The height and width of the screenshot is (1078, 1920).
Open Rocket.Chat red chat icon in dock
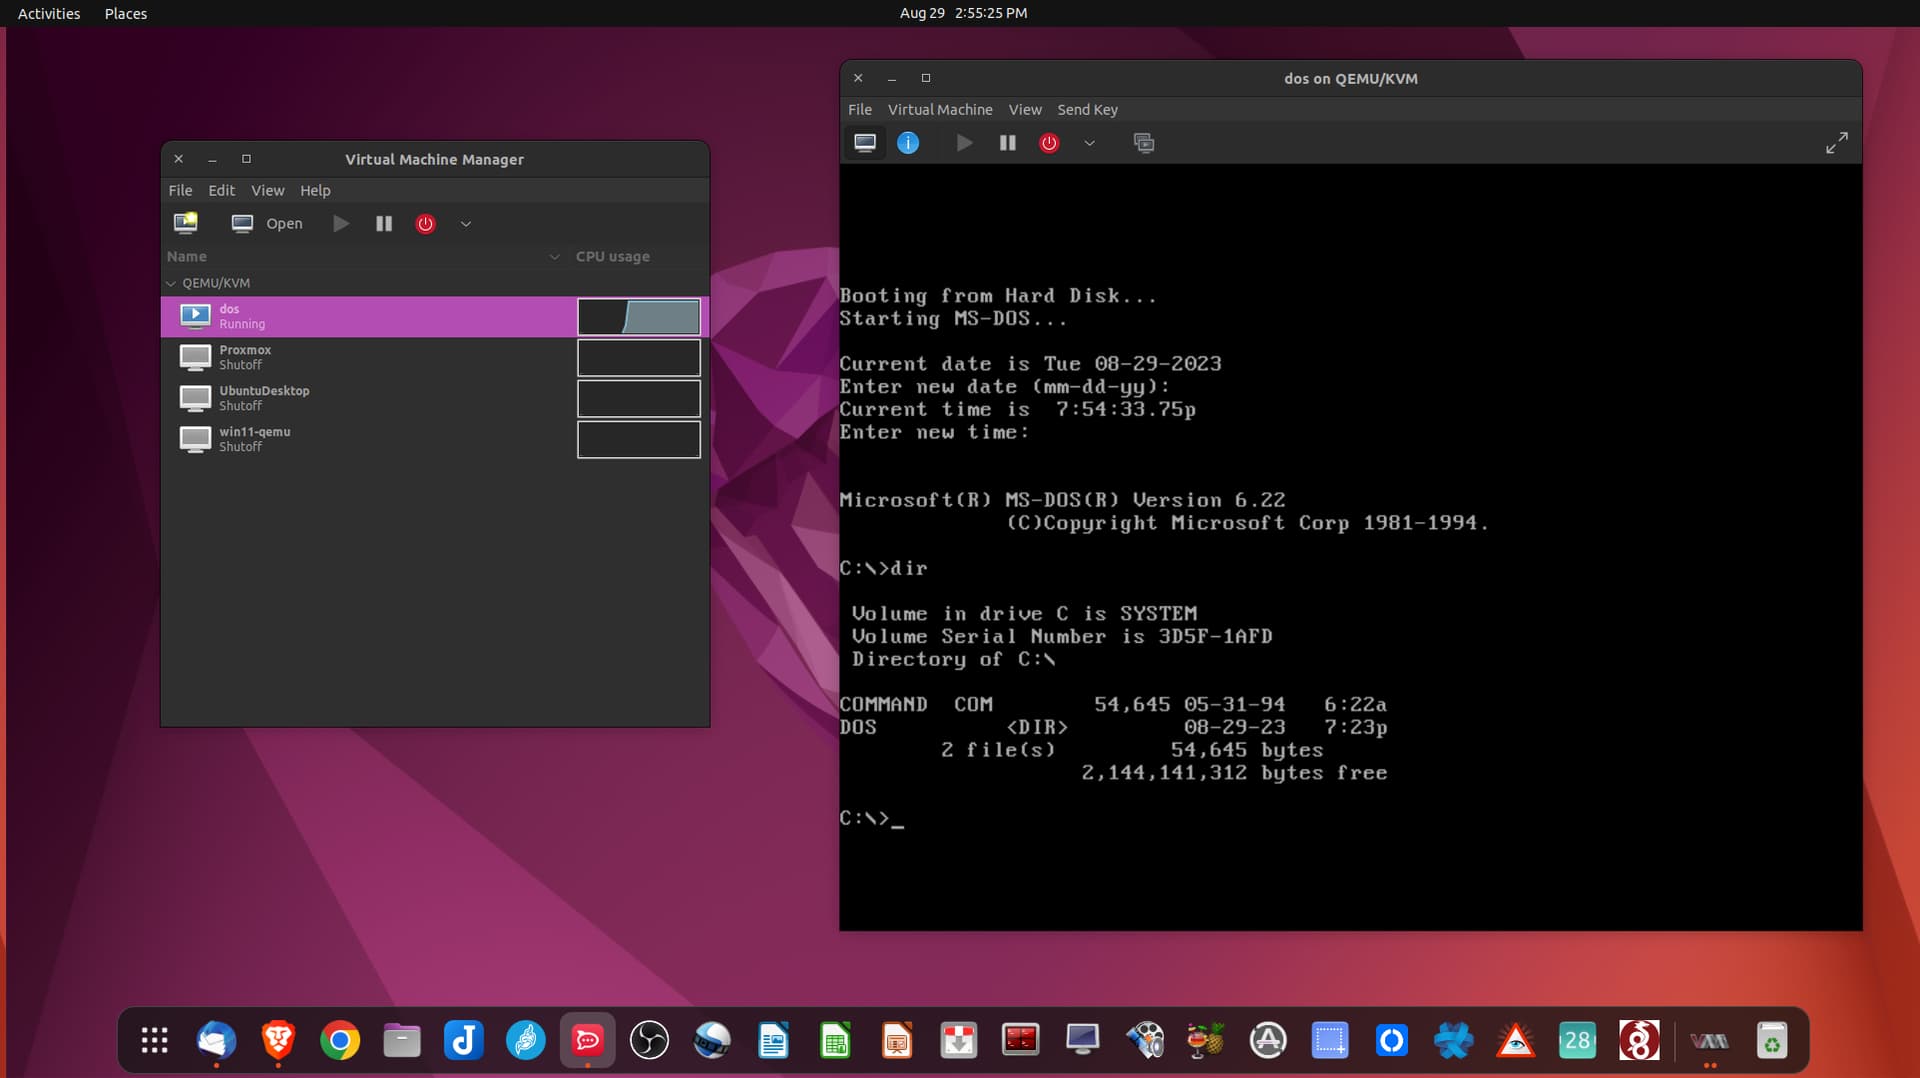(588, 1041)
